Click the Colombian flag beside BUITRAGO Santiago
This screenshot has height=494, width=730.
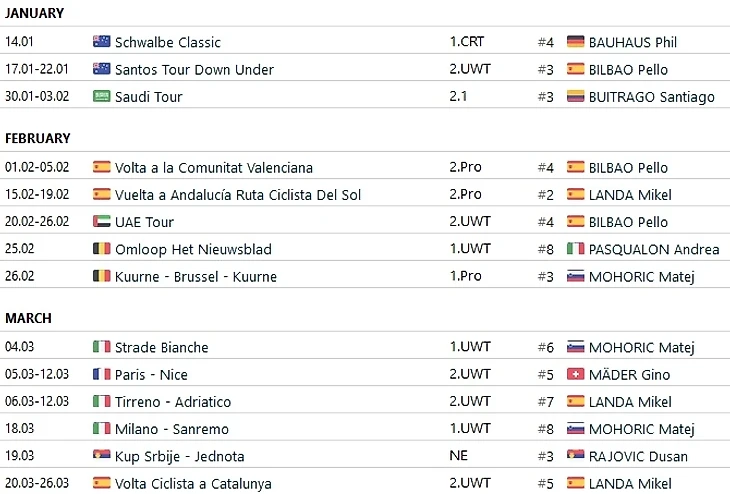tap(575, 97)
